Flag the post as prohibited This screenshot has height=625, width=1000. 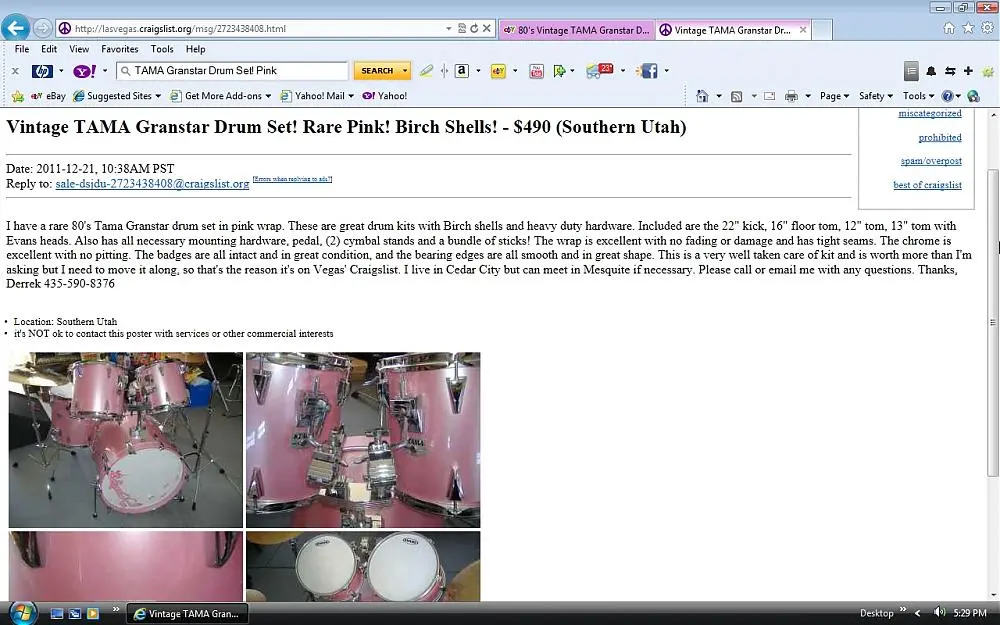(x=940, y=138)
